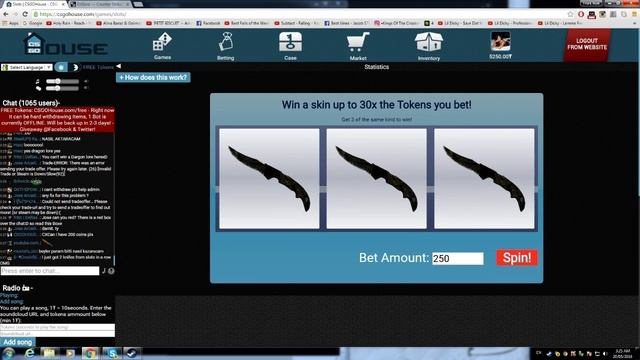Click the LOGOUT FROM WEBSITE button

point(587,44)
